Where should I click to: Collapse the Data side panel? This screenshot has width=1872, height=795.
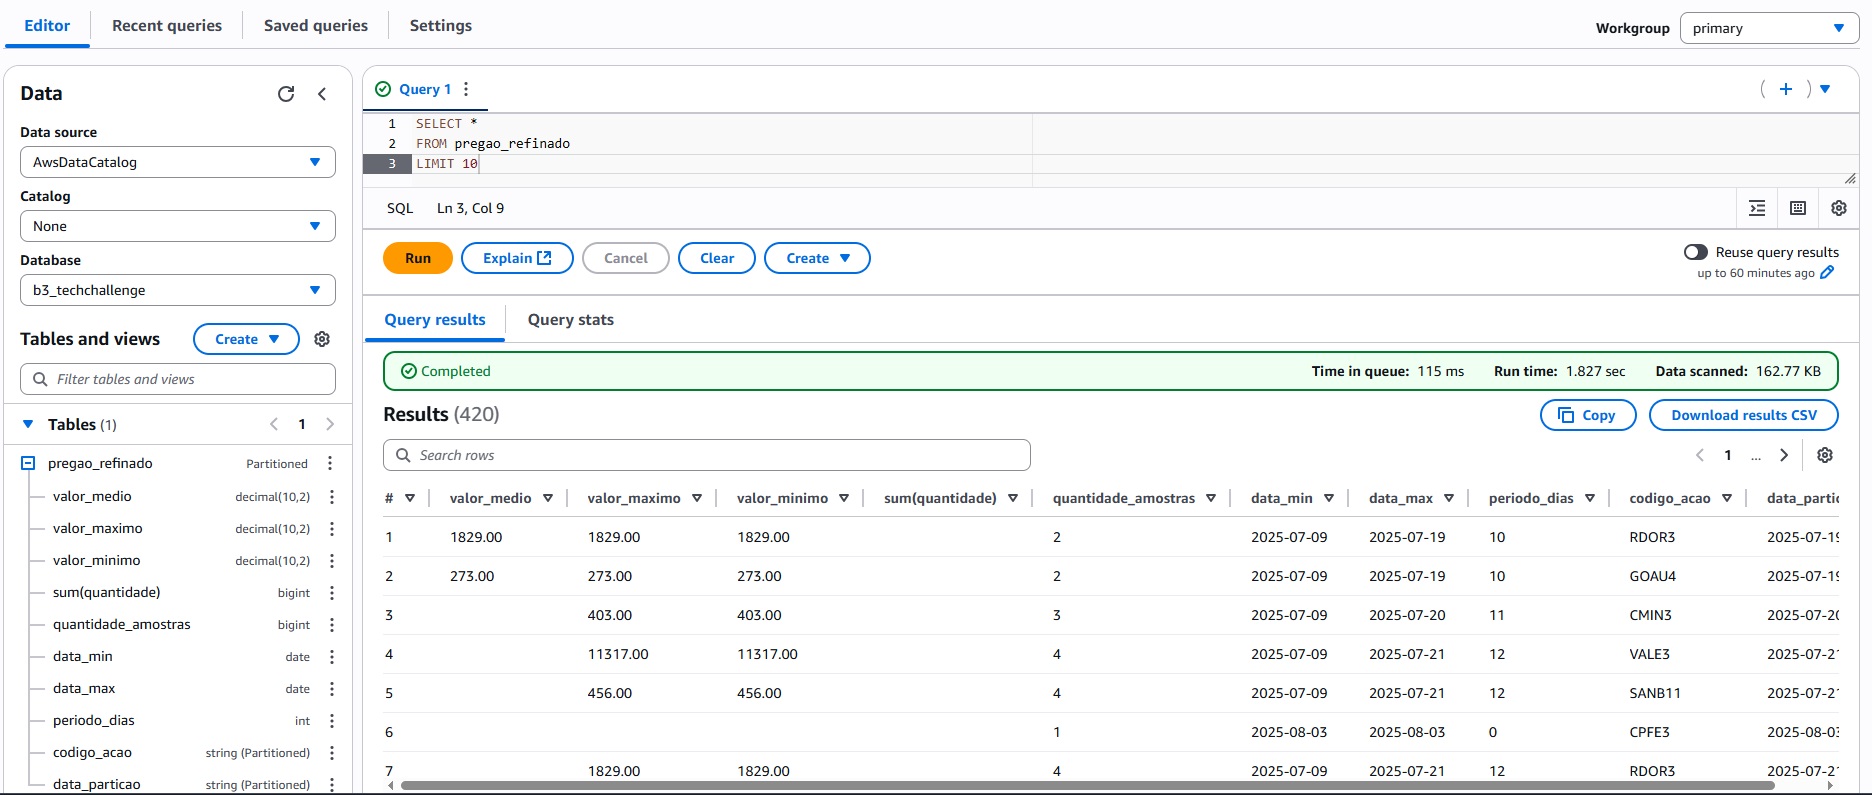pos(322,94)
